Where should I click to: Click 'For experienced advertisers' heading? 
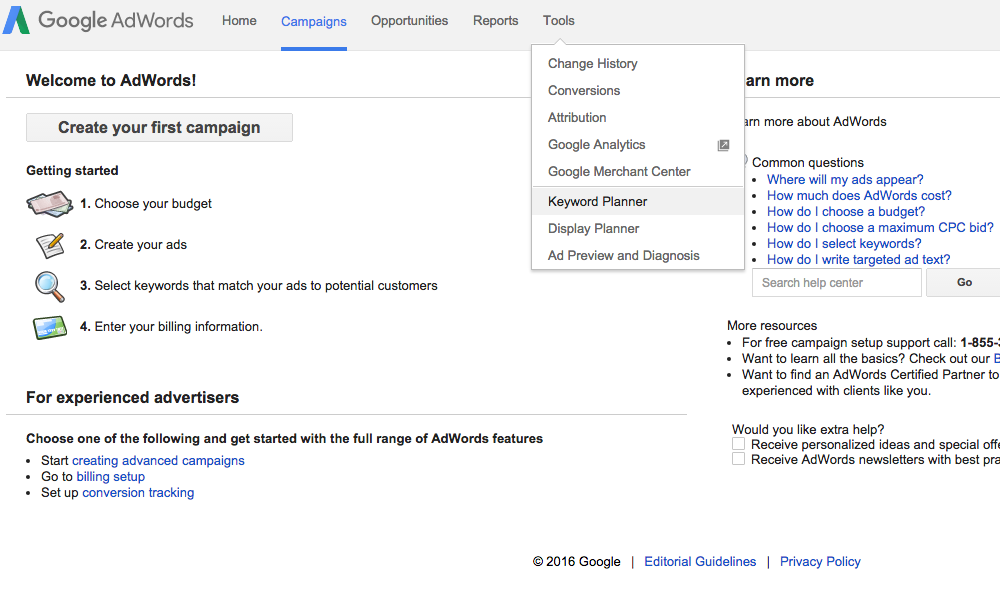133,397
